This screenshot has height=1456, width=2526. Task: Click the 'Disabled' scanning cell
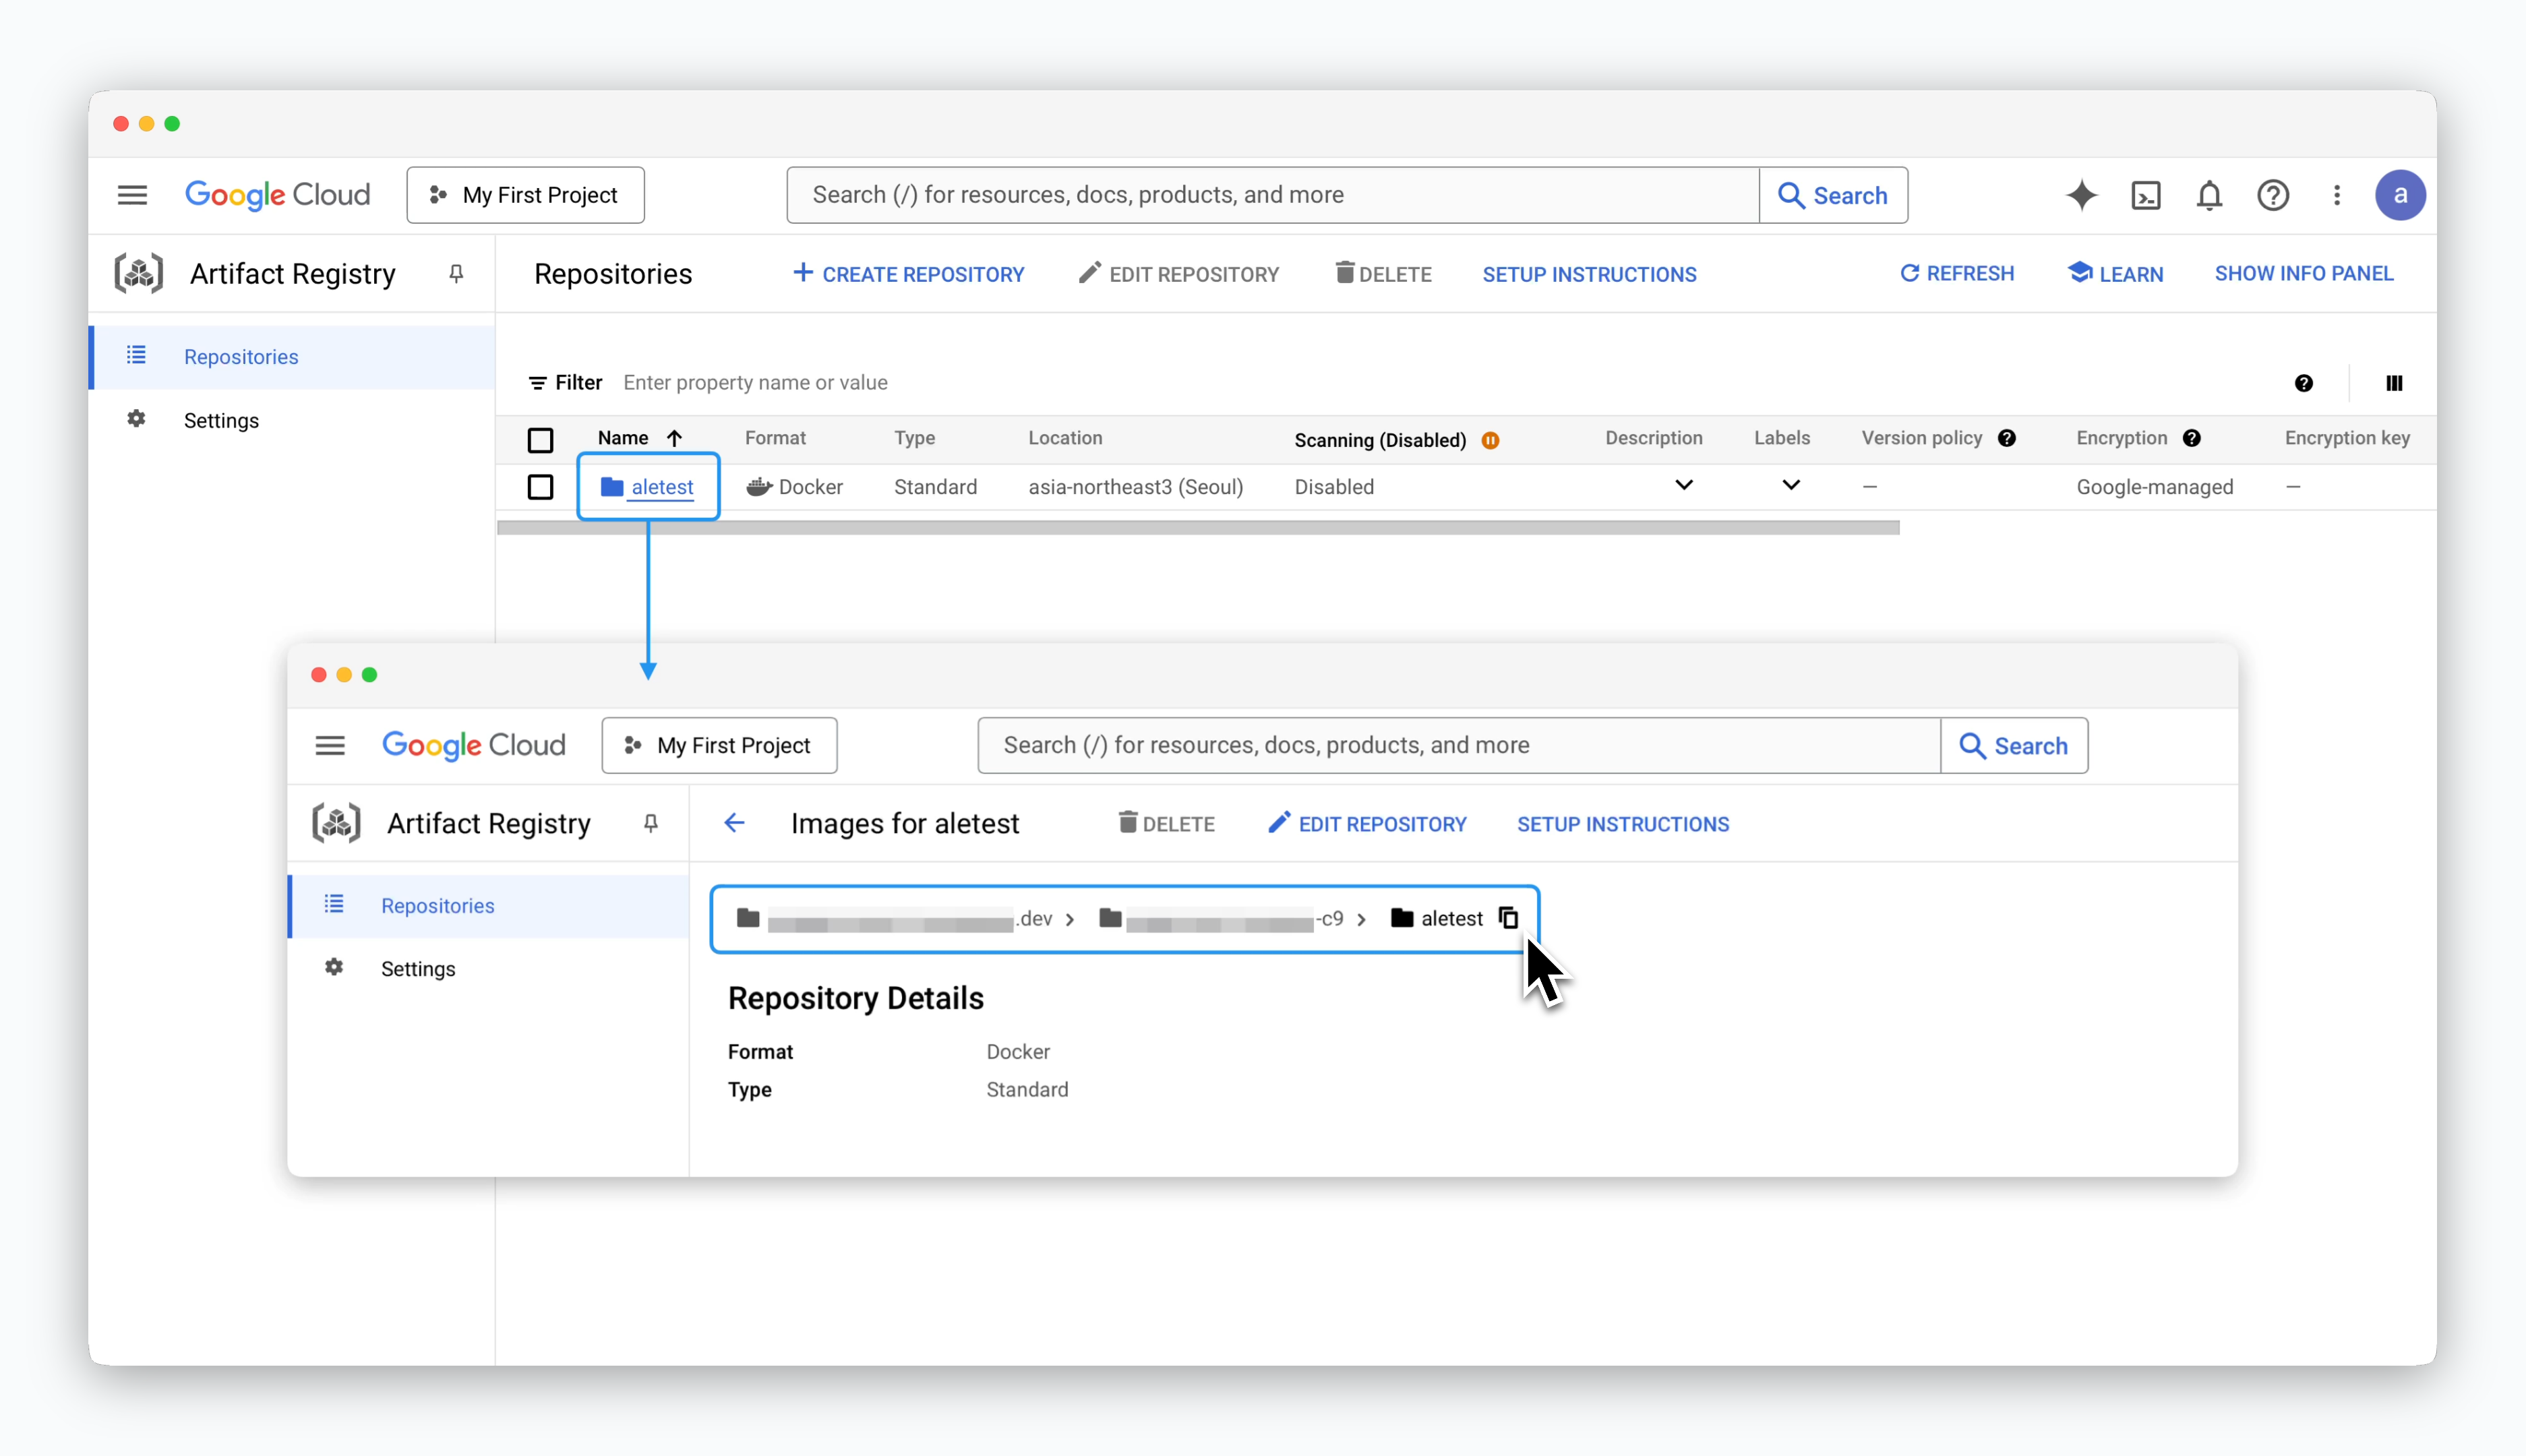click(1334, 487)
